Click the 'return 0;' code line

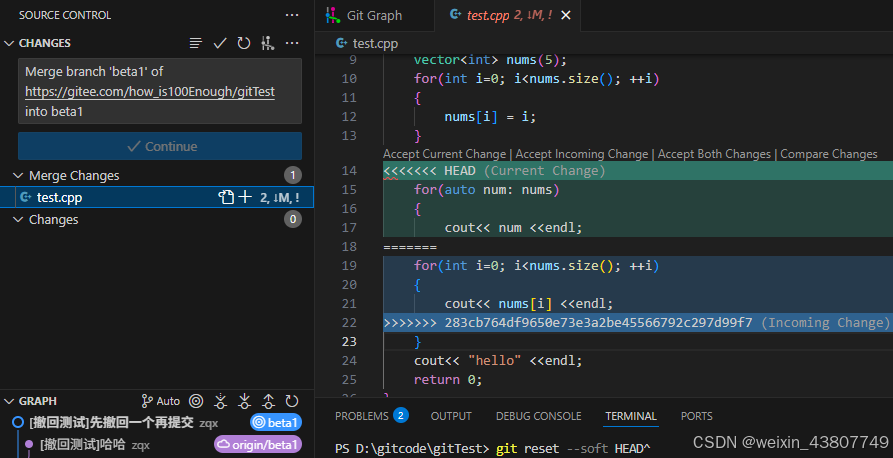[x=448, y=379]
